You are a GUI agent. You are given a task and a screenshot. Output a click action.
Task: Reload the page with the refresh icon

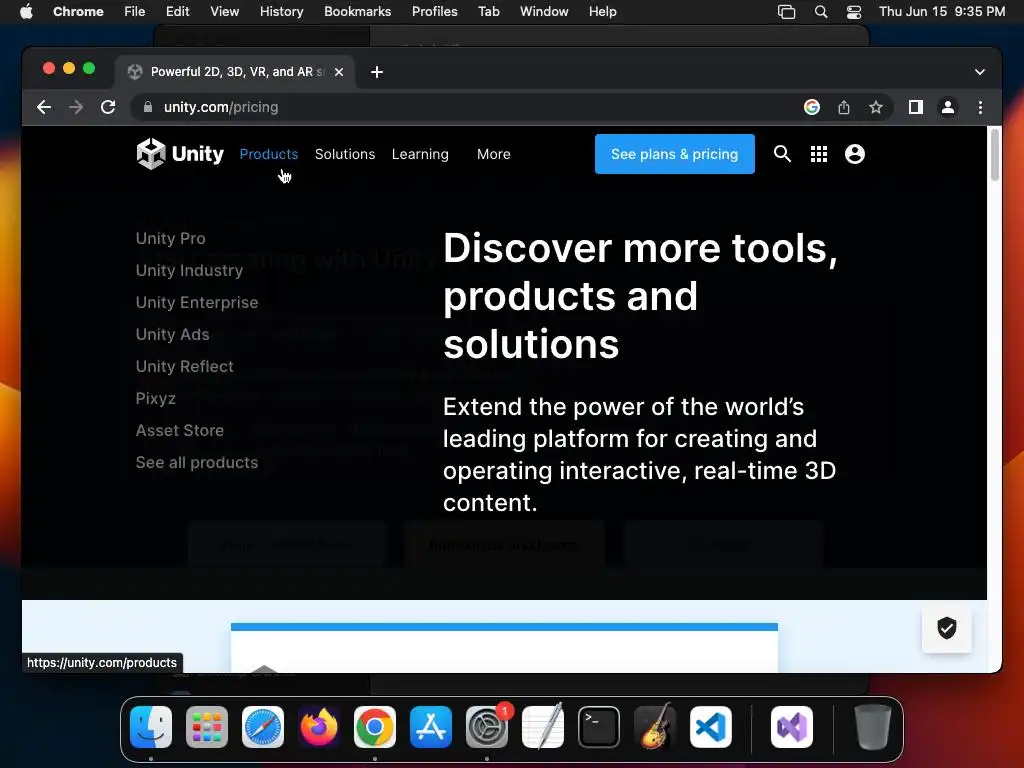coord(108,107)
